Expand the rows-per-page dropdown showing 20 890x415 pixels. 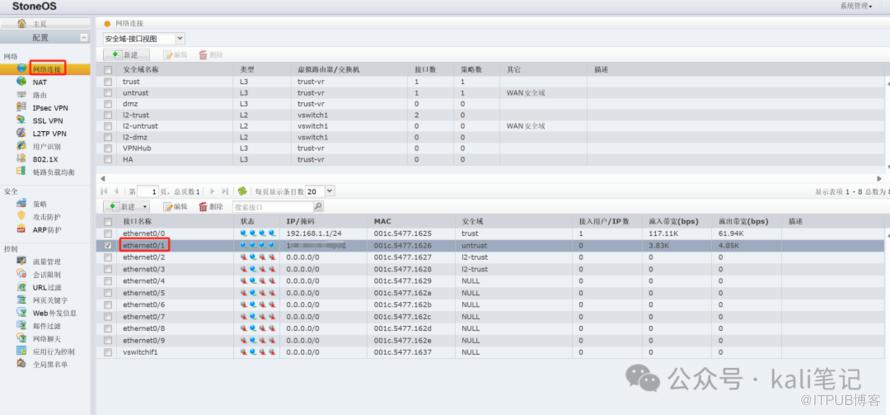point(328,190)
